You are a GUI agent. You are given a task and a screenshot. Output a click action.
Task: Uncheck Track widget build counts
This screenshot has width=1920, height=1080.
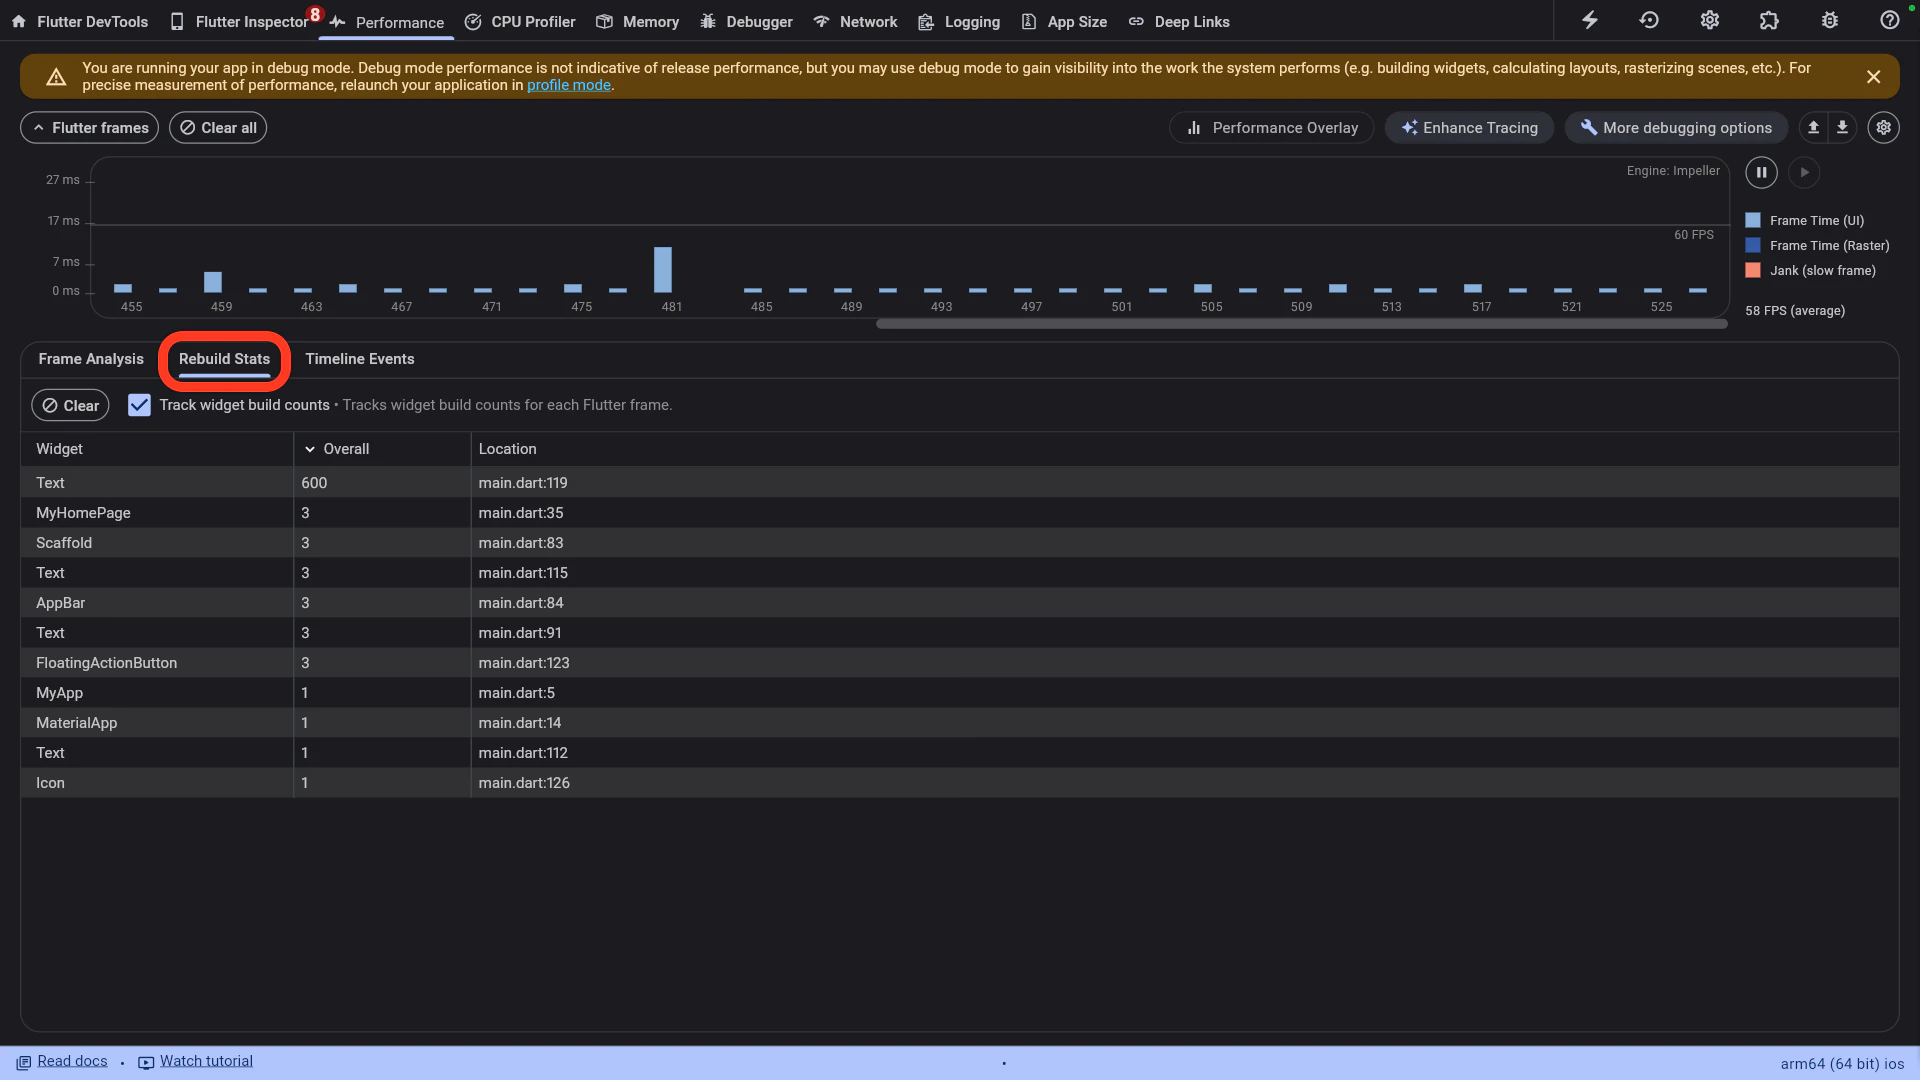point(139,405)
